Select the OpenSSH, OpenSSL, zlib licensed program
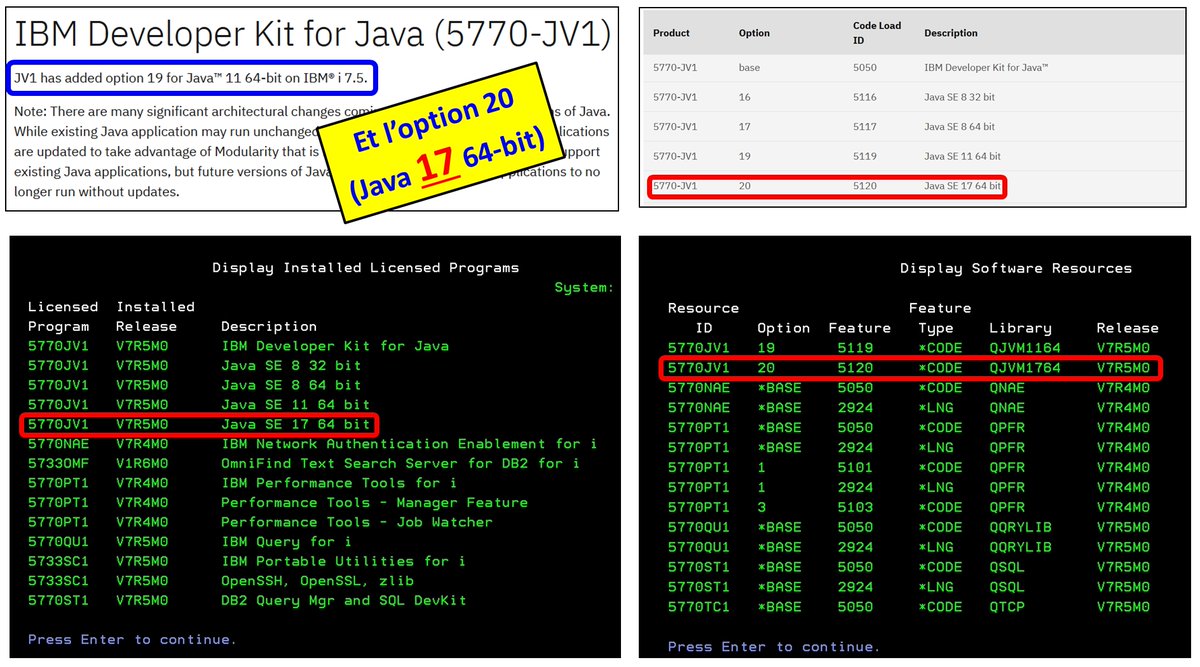 point(320,581)
